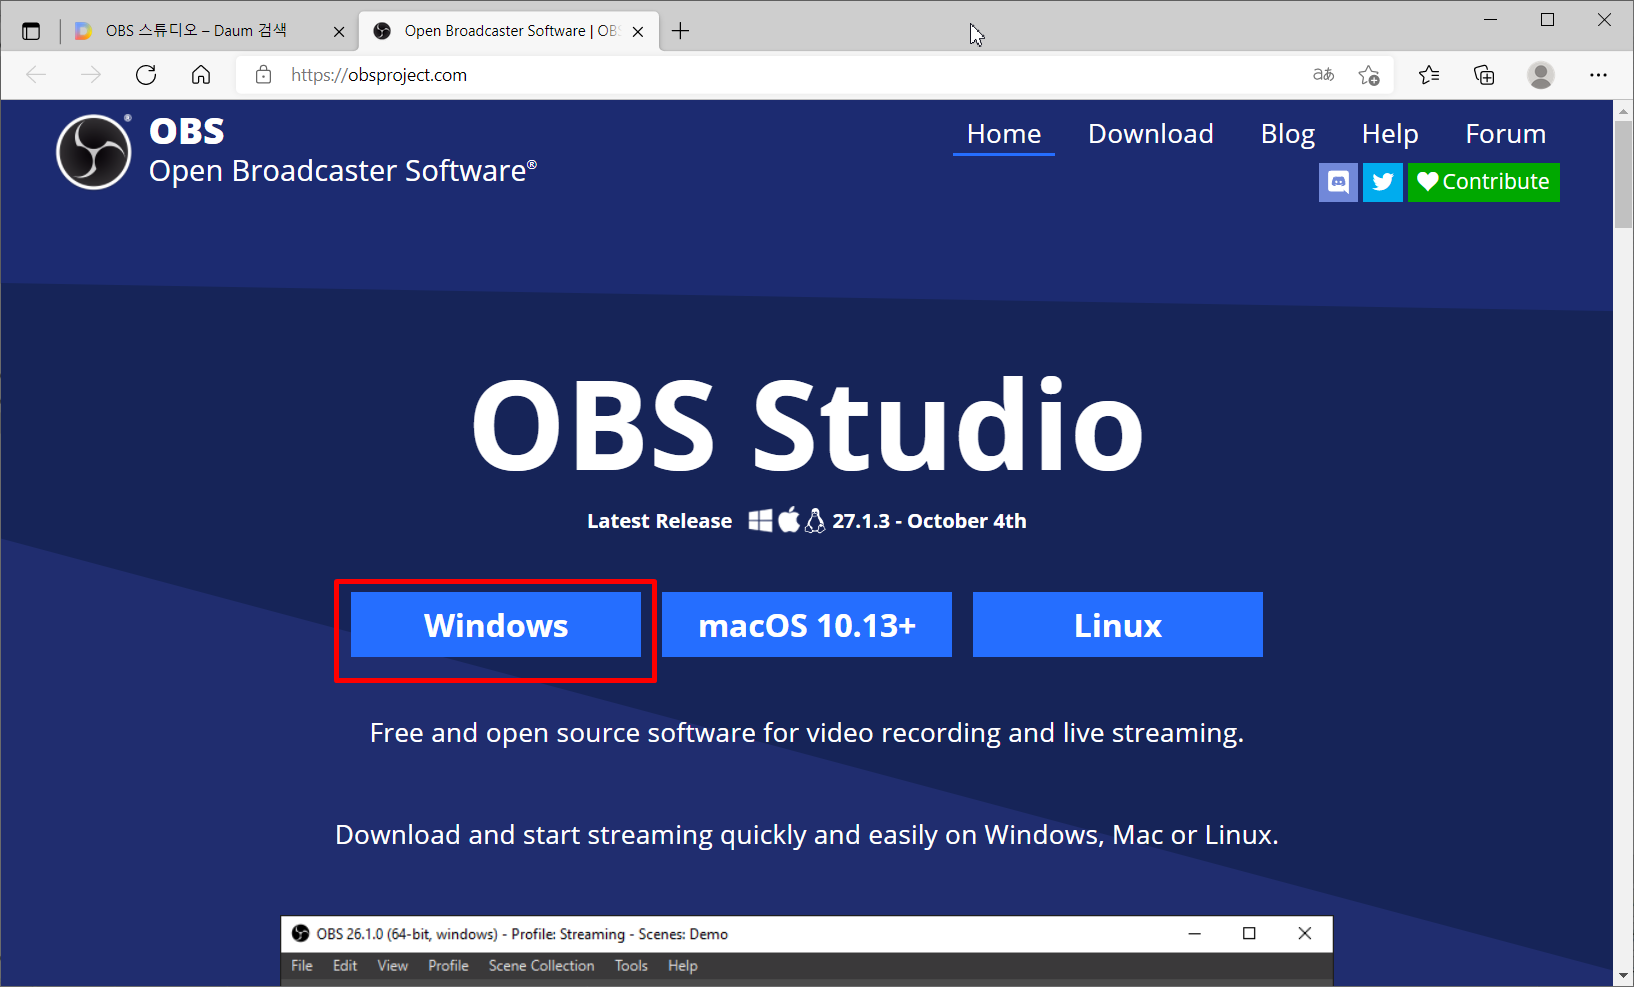Click the OBS 26.1.0 demo window title

[522, 934]
